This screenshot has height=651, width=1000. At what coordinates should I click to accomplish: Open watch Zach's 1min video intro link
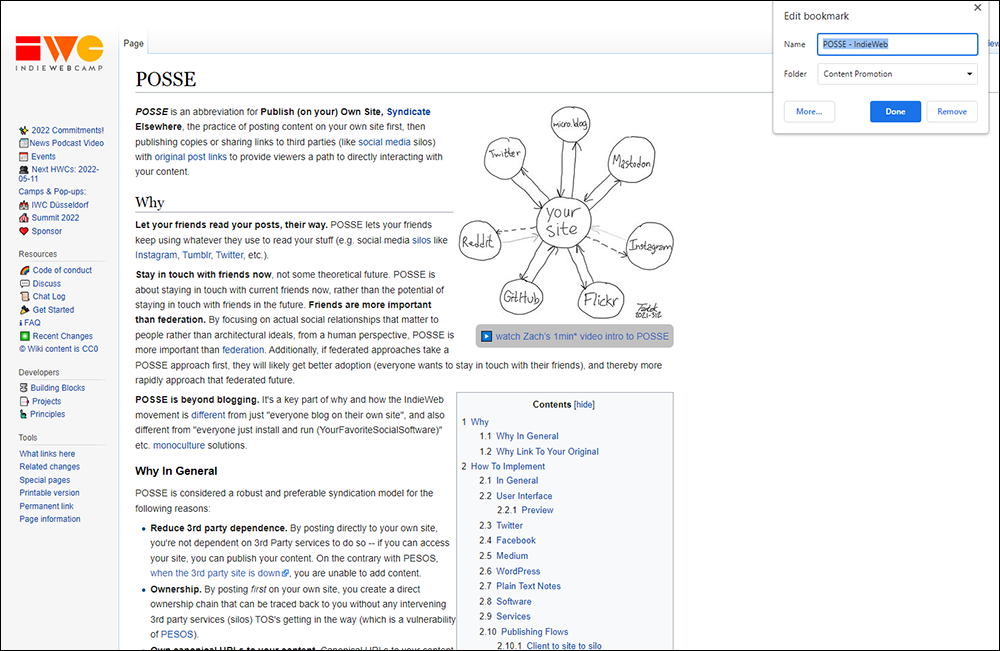coord(582,336)
